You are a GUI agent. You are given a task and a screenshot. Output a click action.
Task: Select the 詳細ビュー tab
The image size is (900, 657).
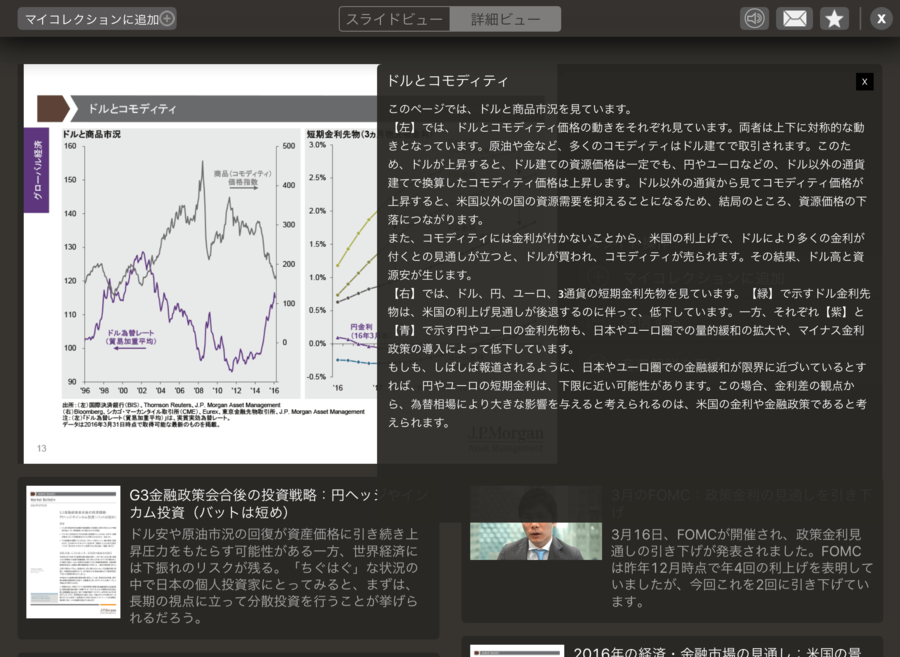[x=504, y=18]
